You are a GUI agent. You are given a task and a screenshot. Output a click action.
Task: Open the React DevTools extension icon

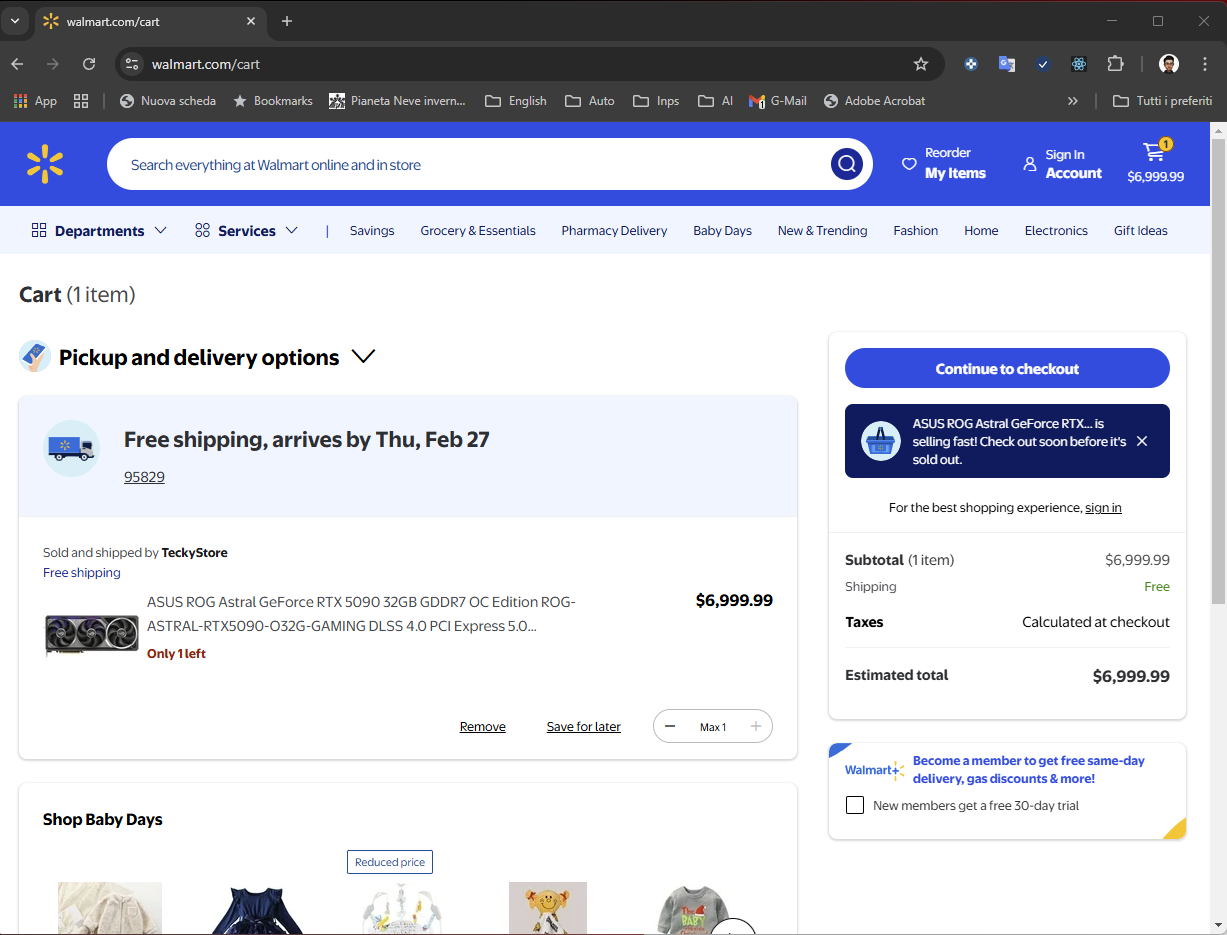click(x=1079, y=64)
